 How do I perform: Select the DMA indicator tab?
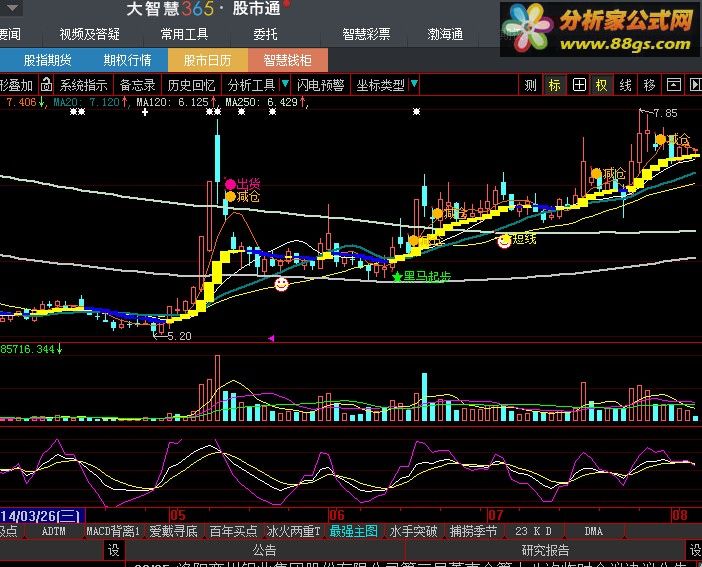point(593,531)
